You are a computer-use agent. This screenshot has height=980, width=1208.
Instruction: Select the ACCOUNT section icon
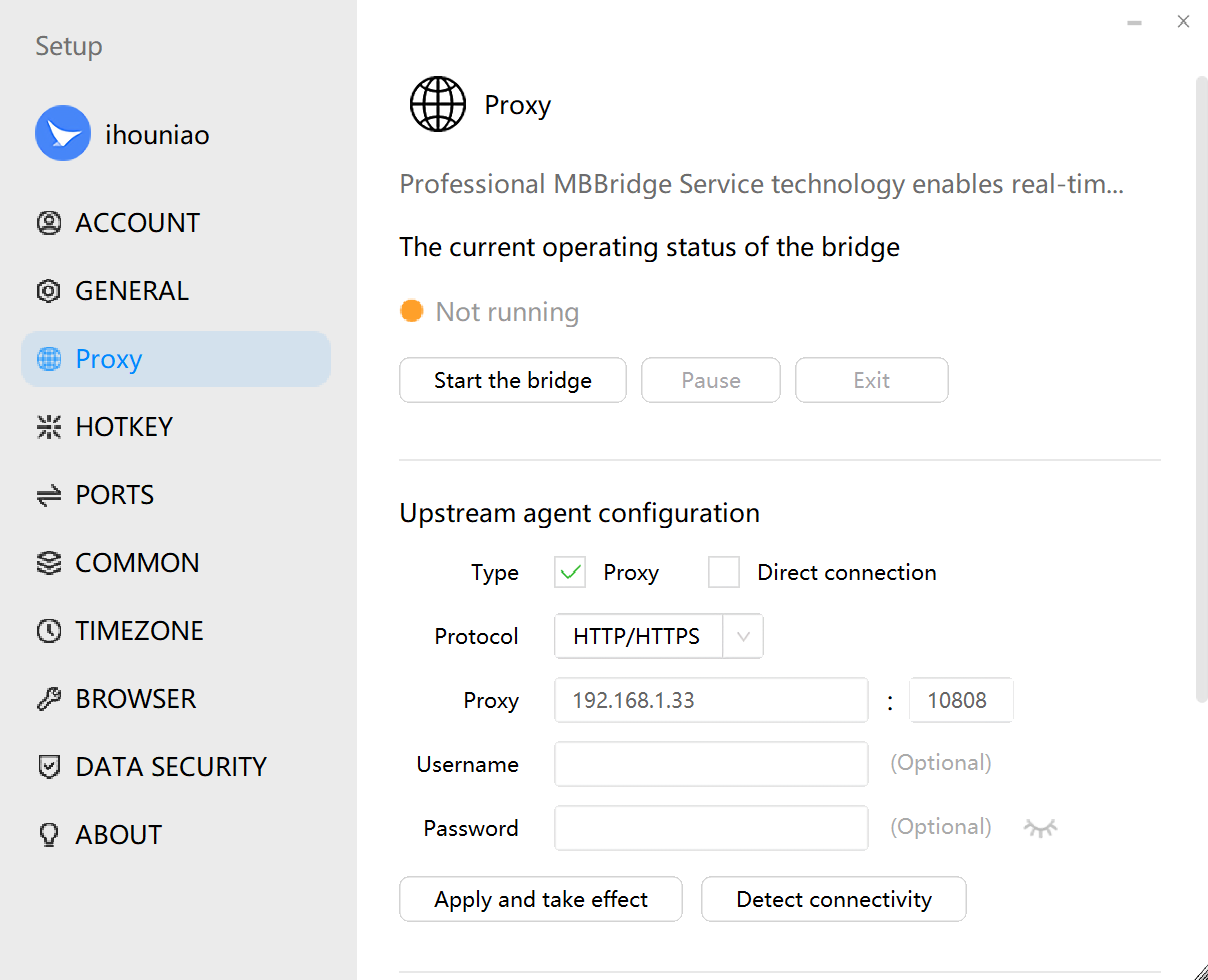(x=48, y=222)
